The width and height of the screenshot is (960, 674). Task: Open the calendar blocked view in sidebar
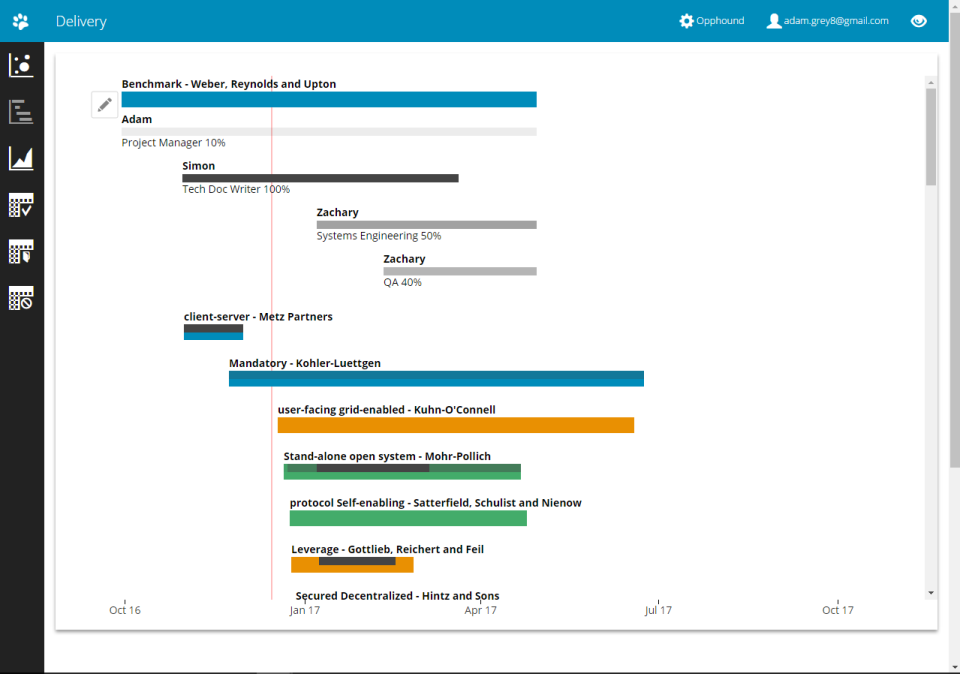point(21,298)
